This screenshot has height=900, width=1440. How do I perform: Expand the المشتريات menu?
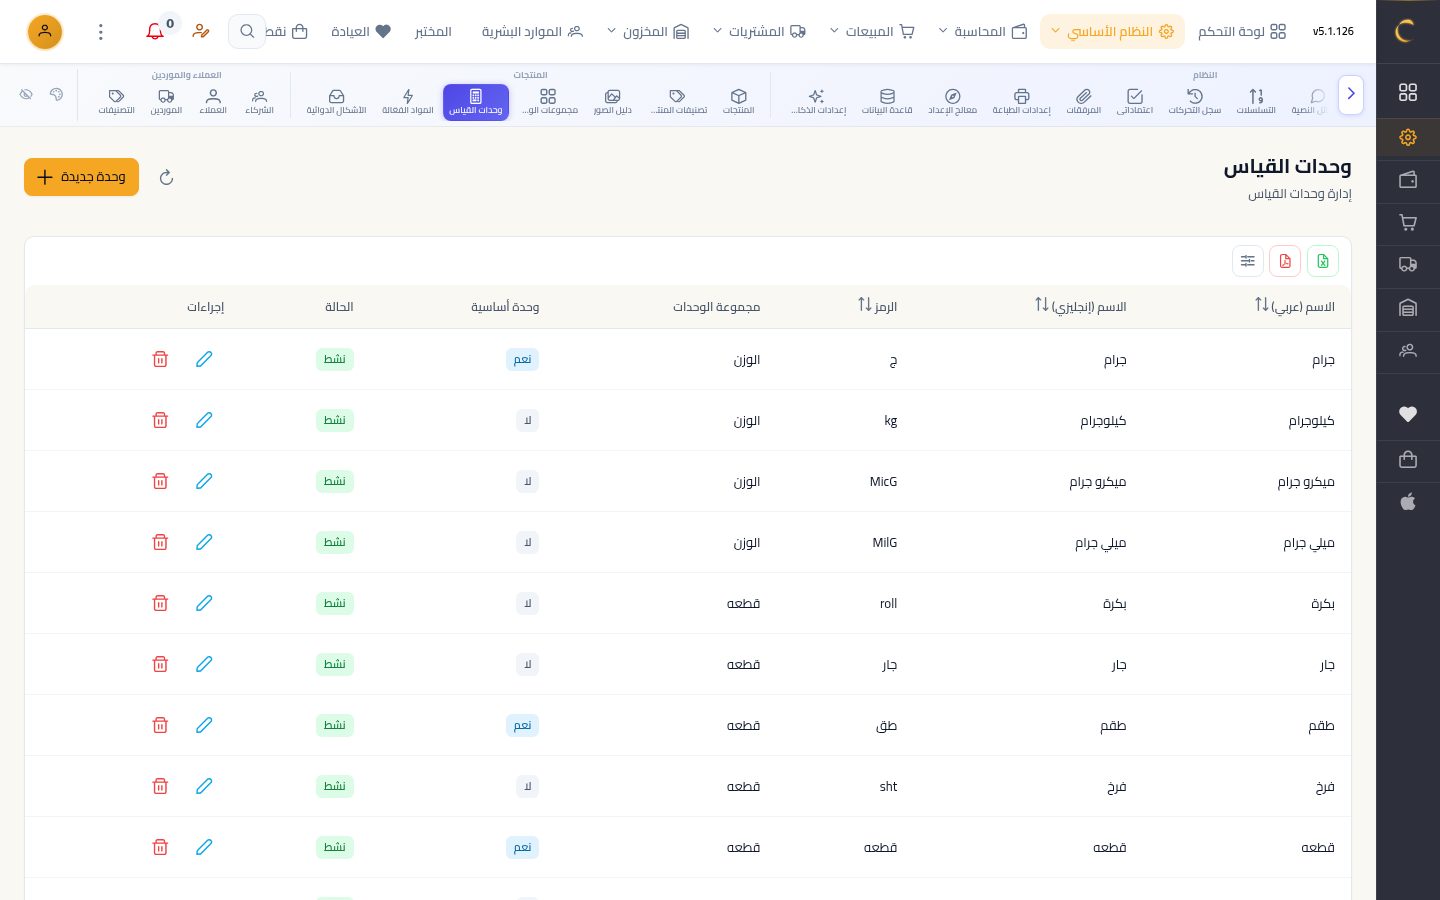tap(759, 32)
